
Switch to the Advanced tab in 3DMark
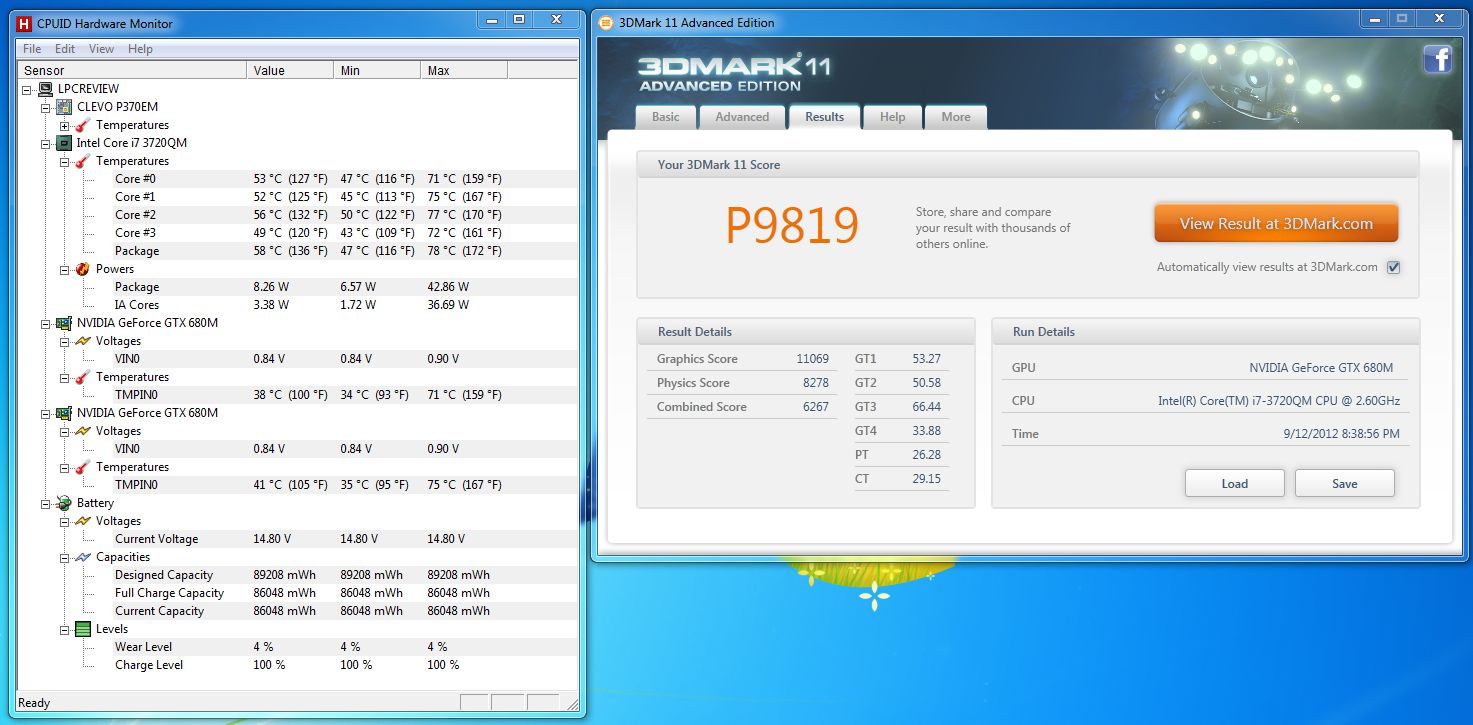[x=742, y=117]
